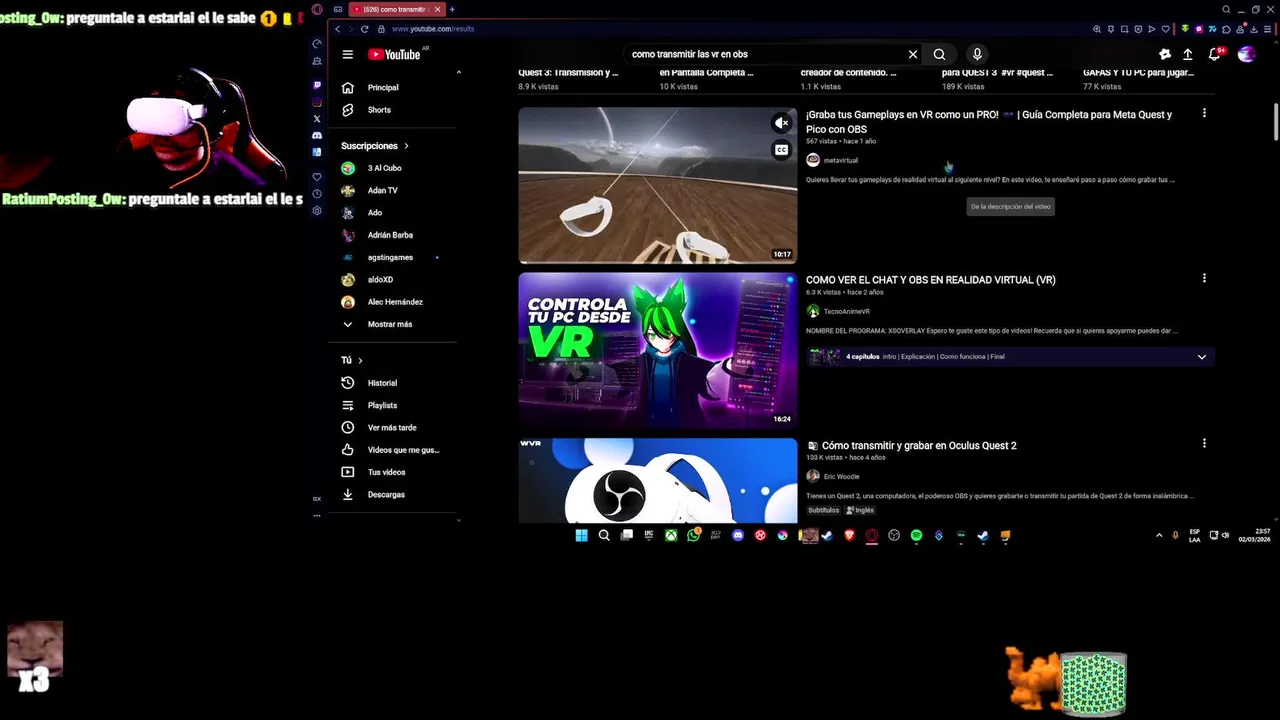
Task: Click the YouTube page vertical scrollbar
Action: [1276, 123]
